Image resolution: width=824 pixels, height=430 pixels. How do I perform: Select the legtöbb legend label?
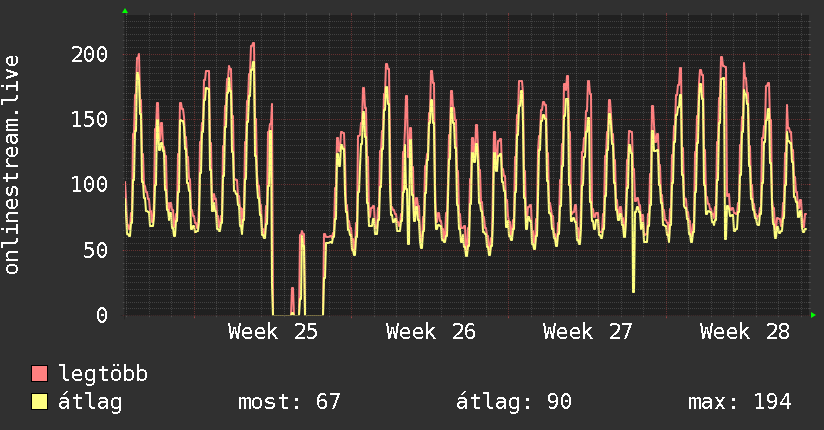pos(103,374)
